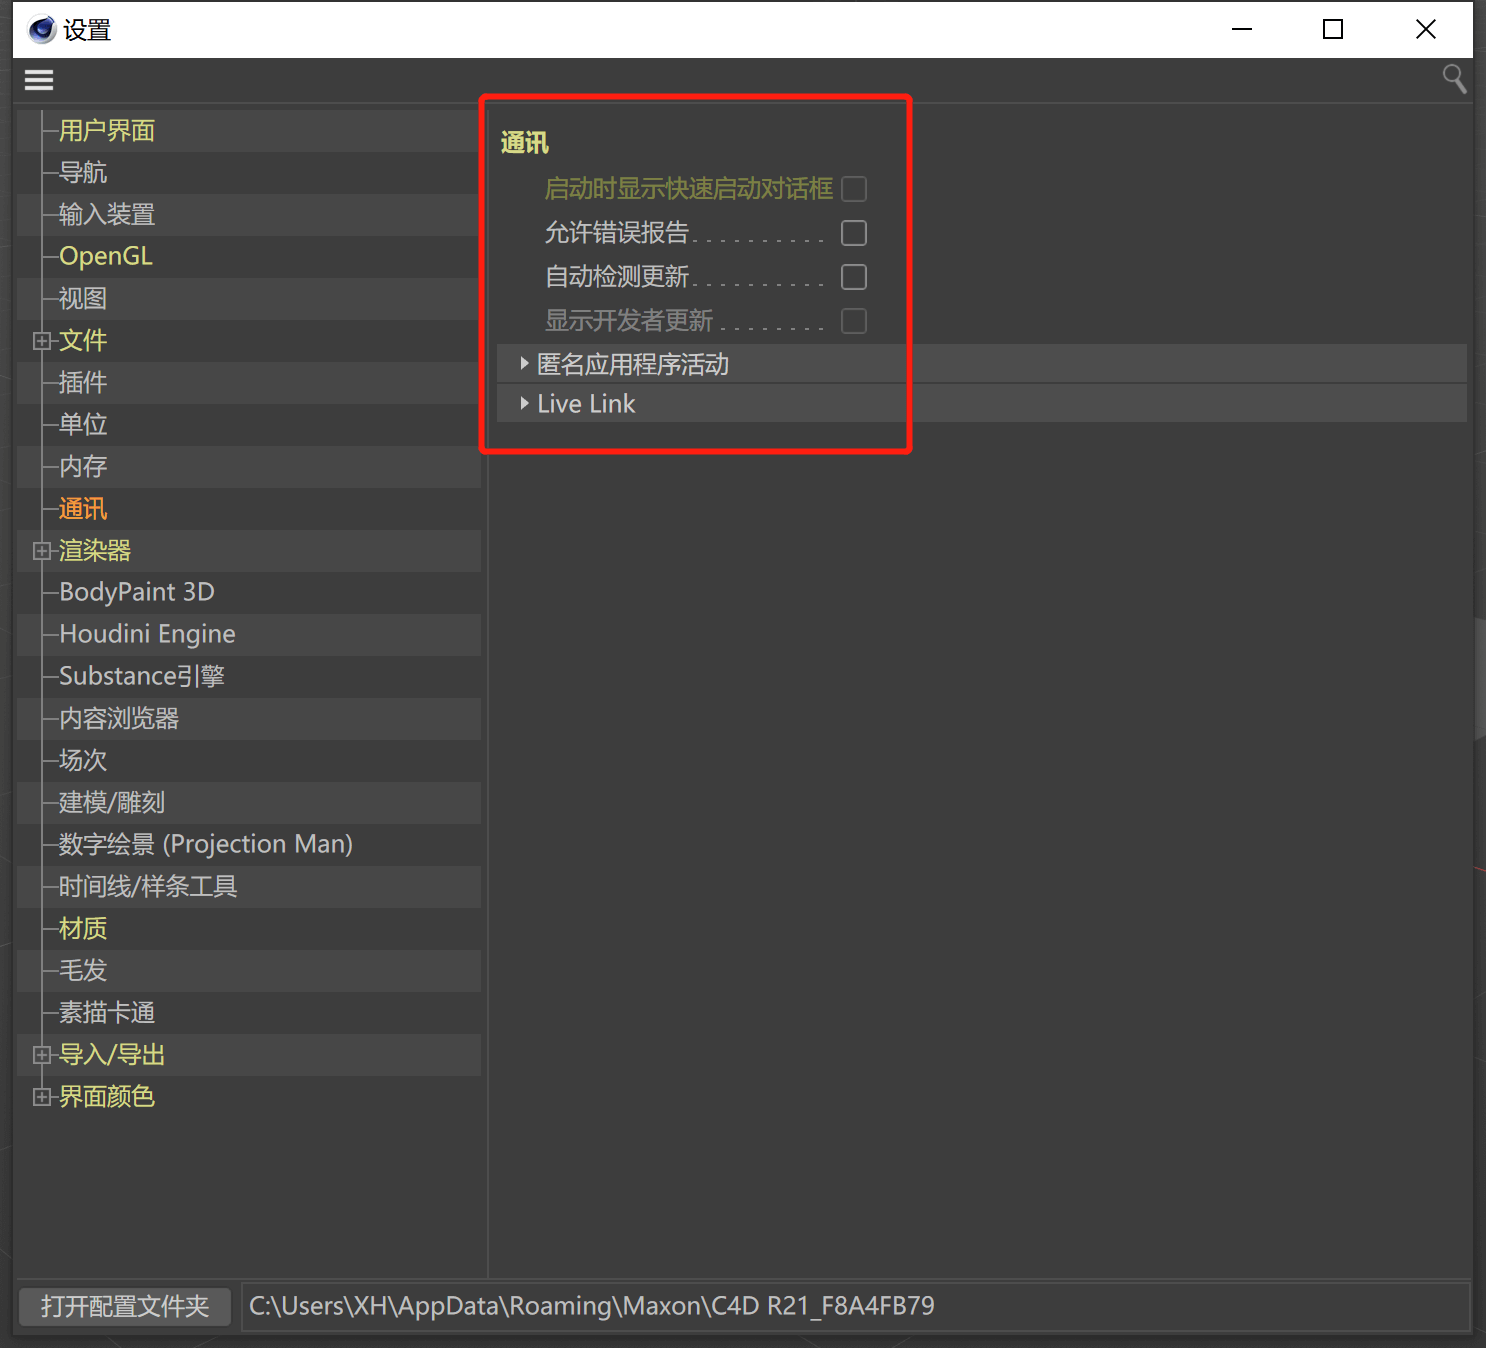This screenshot has height=1348, width=1486.
Task: Open 单位 settings
Action: click(x=83, y=425)
